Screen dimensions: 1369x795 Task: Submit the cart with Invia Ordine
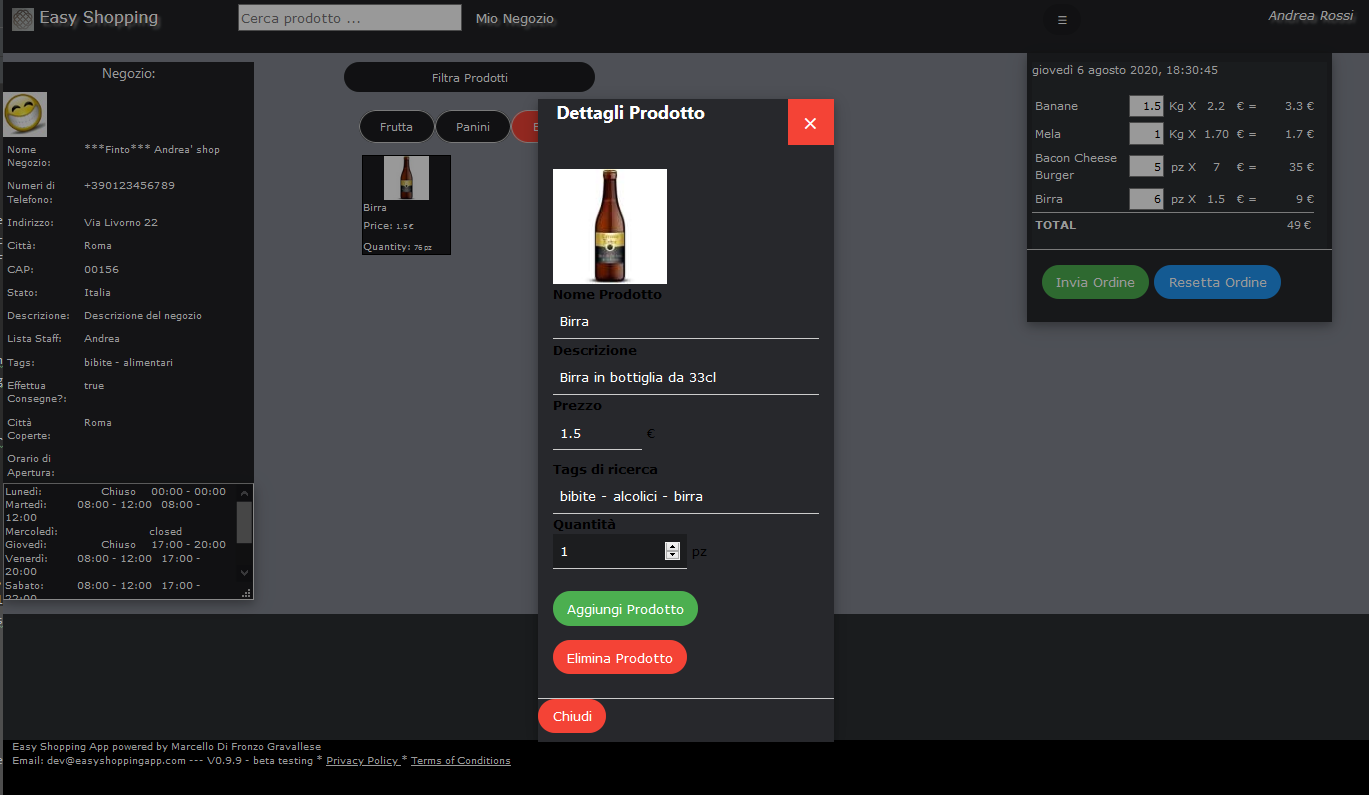pos(1095,282)
